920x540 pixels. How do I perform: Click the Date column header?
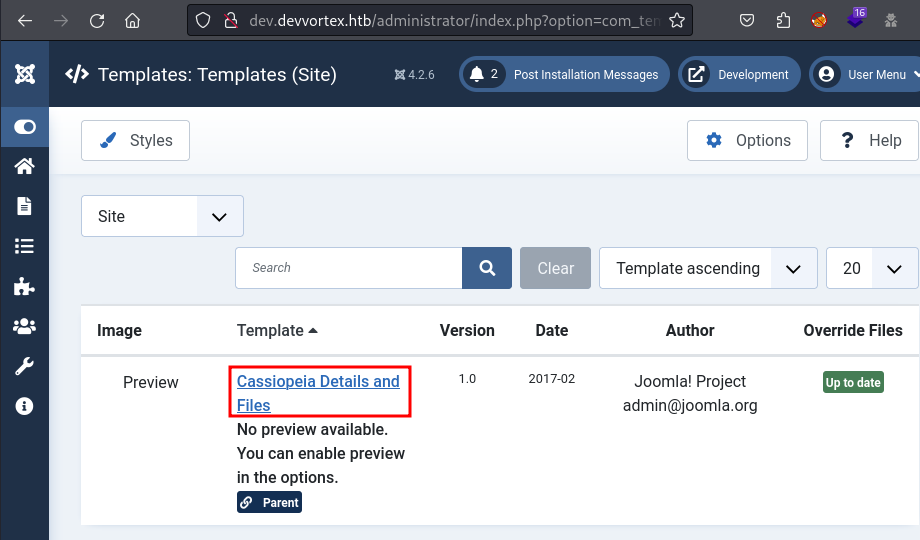(x=552, y=330)
